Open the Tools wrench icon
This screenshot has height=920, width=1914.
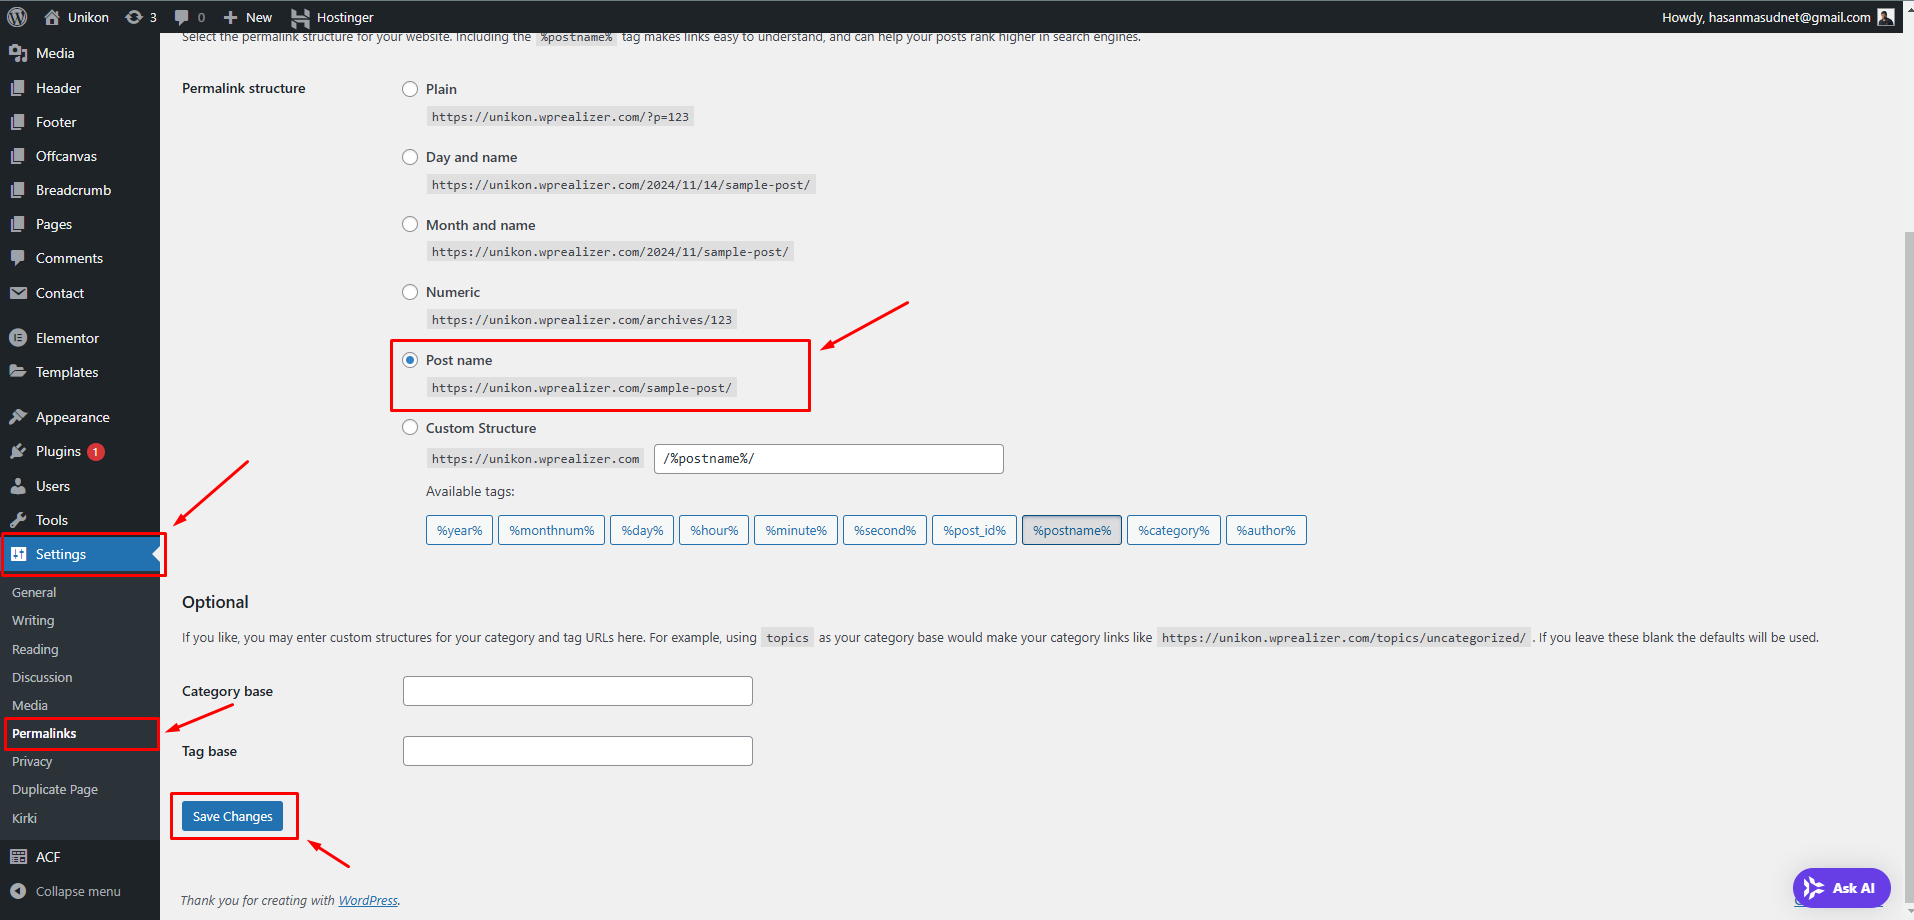coord(18,520)
